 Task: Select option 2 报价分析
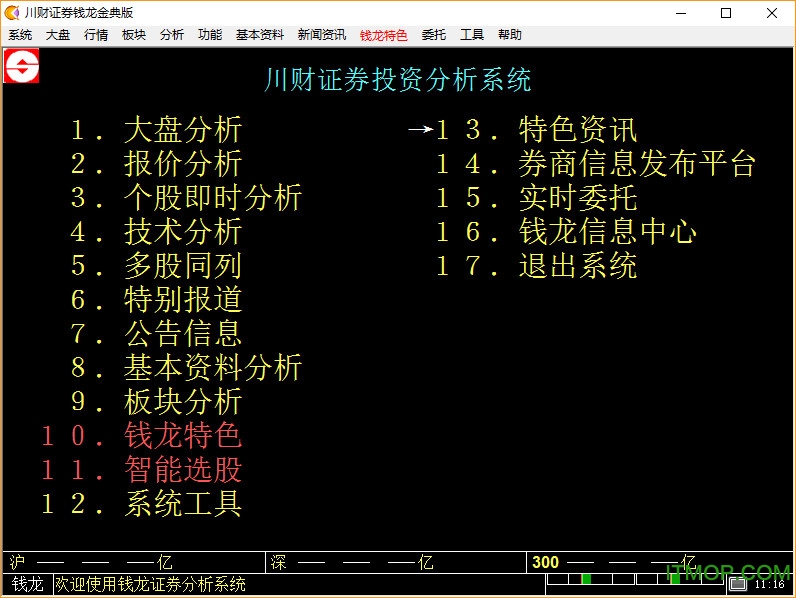156,163
